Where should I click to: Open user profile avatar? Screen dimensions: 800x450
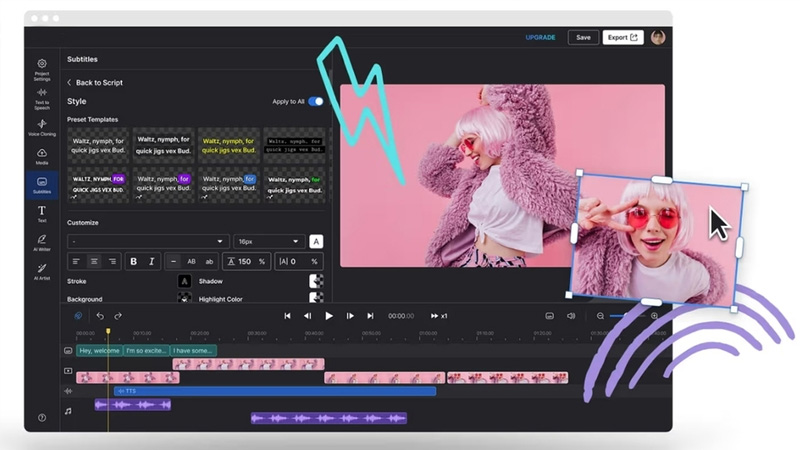point(658,37)
